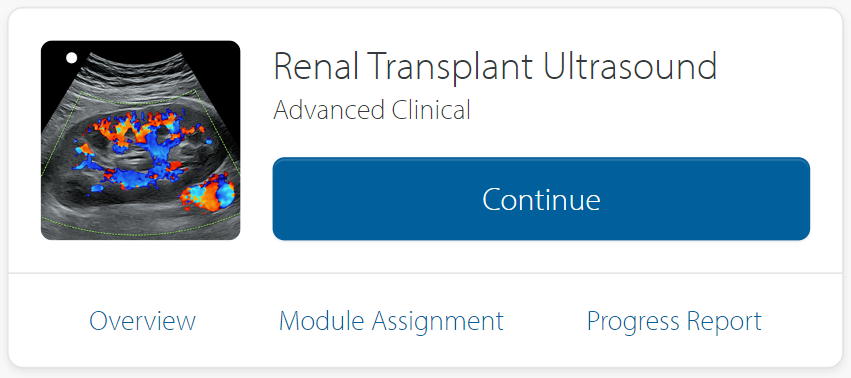
Task: View the Progress Report link
Action: click(x=674, y=320)
